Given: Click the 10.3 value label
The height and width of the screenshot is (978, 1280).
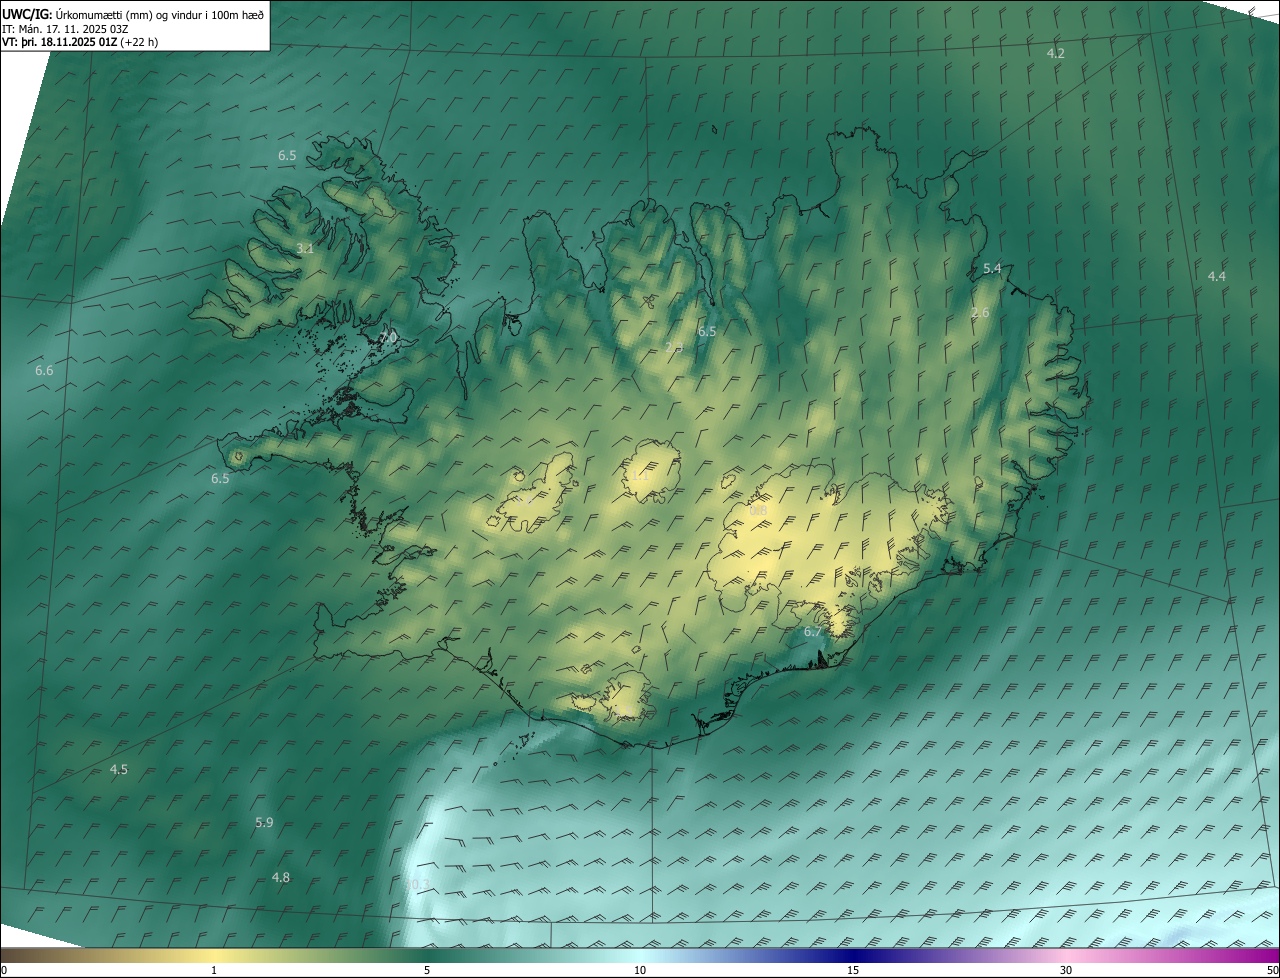Looking at the screenshot, I should click(417, 884).
